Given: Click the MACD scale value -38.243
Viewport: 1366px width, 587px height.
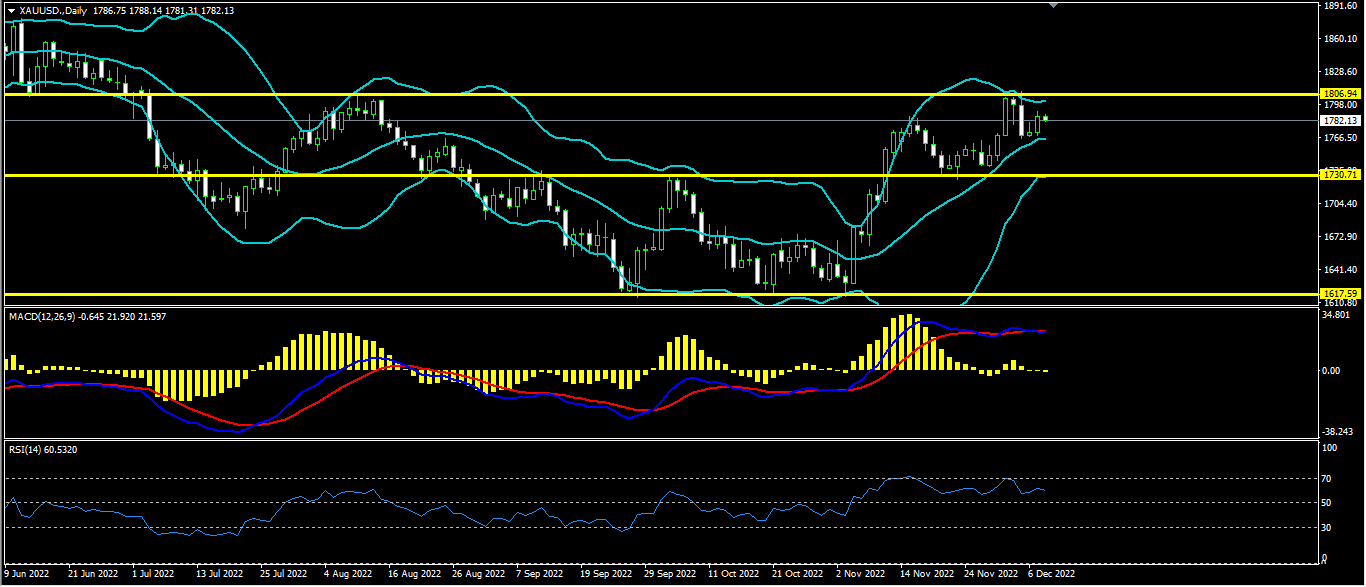Looking at the screenshot, I should pos(1337,432).
